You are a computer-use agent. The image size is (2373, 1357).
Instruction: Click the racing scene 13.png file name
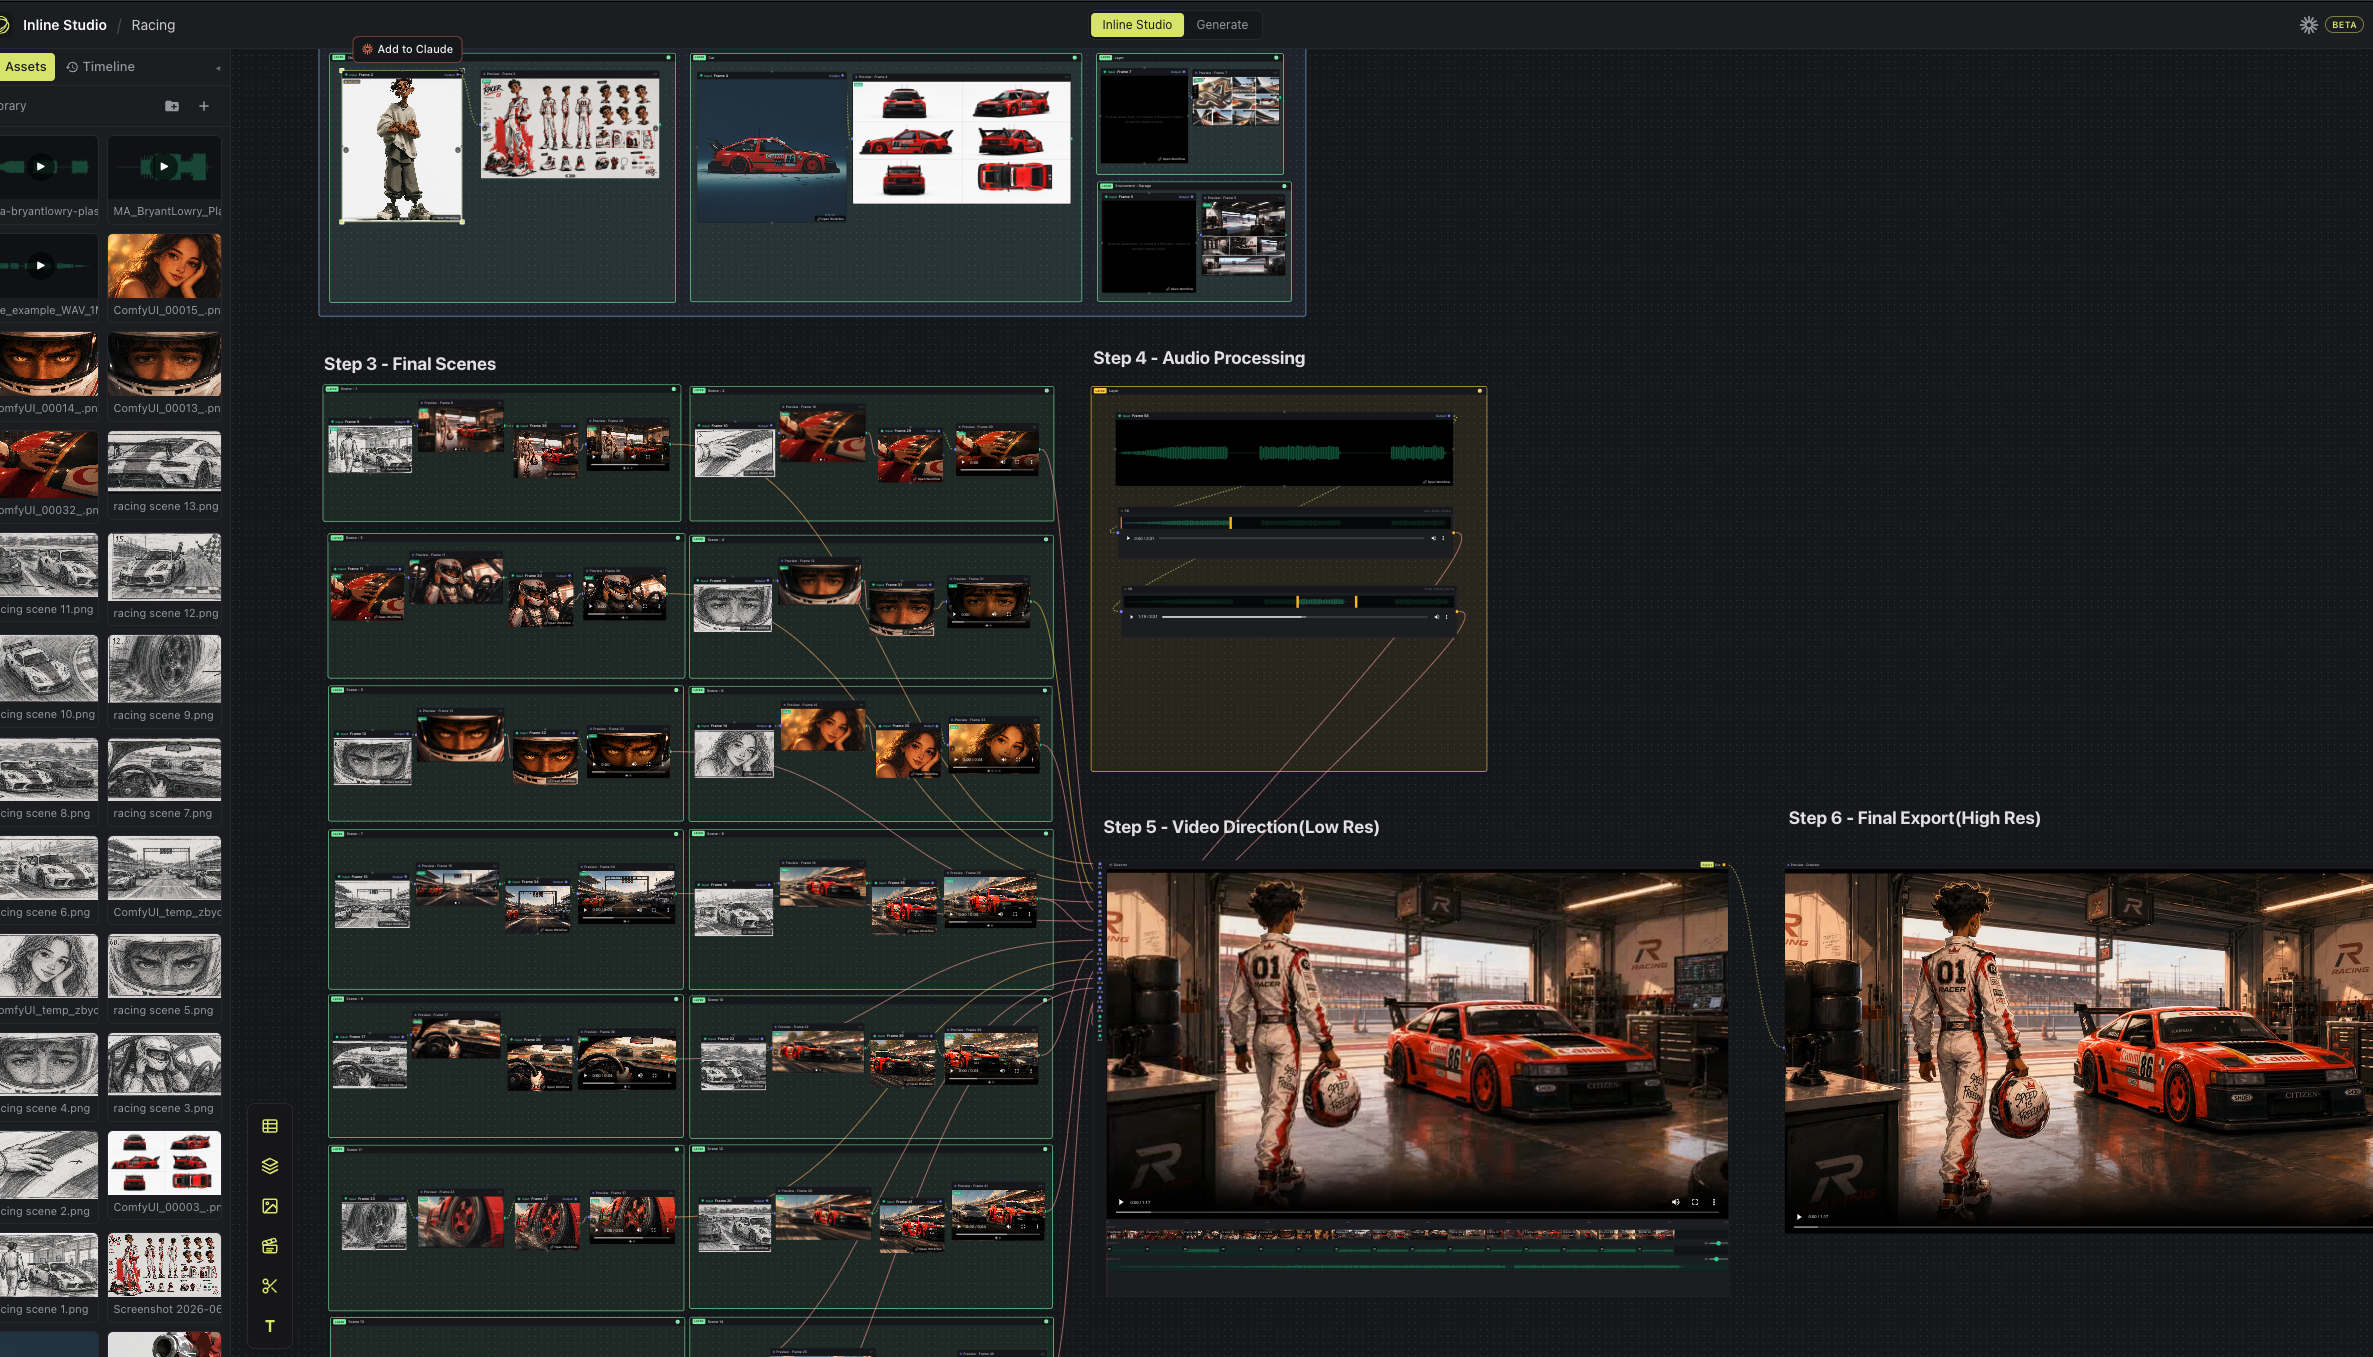pyautogui.click(x=165, y=507)
